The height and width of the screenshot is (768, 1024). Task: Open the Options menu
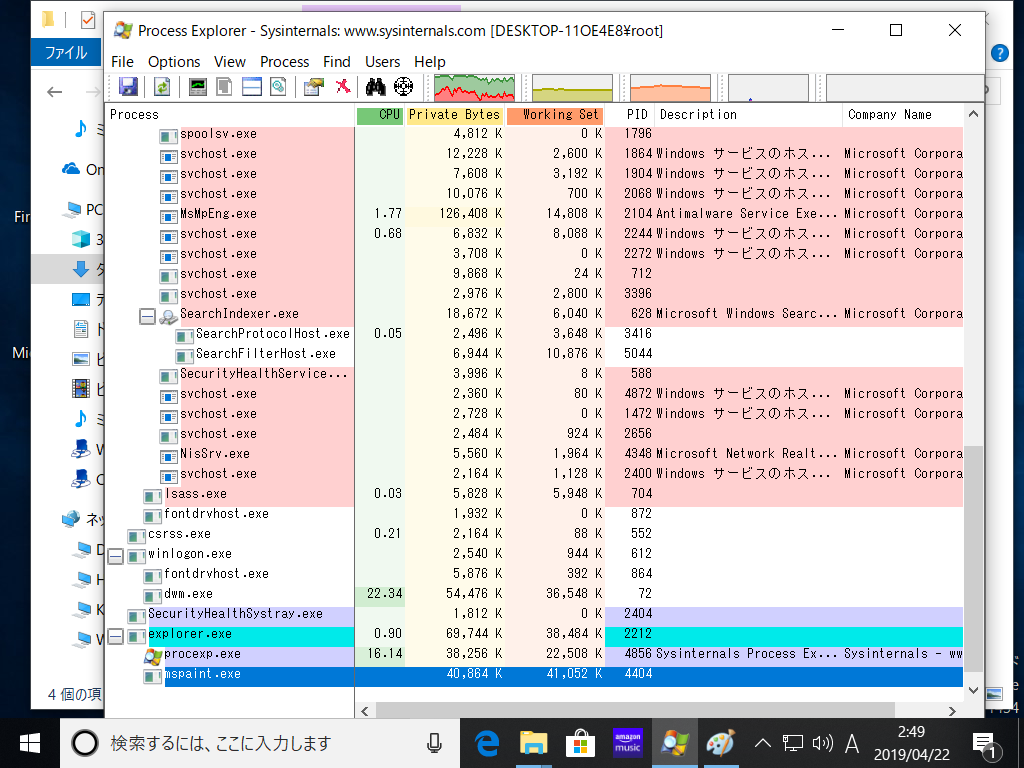(174, 61)
